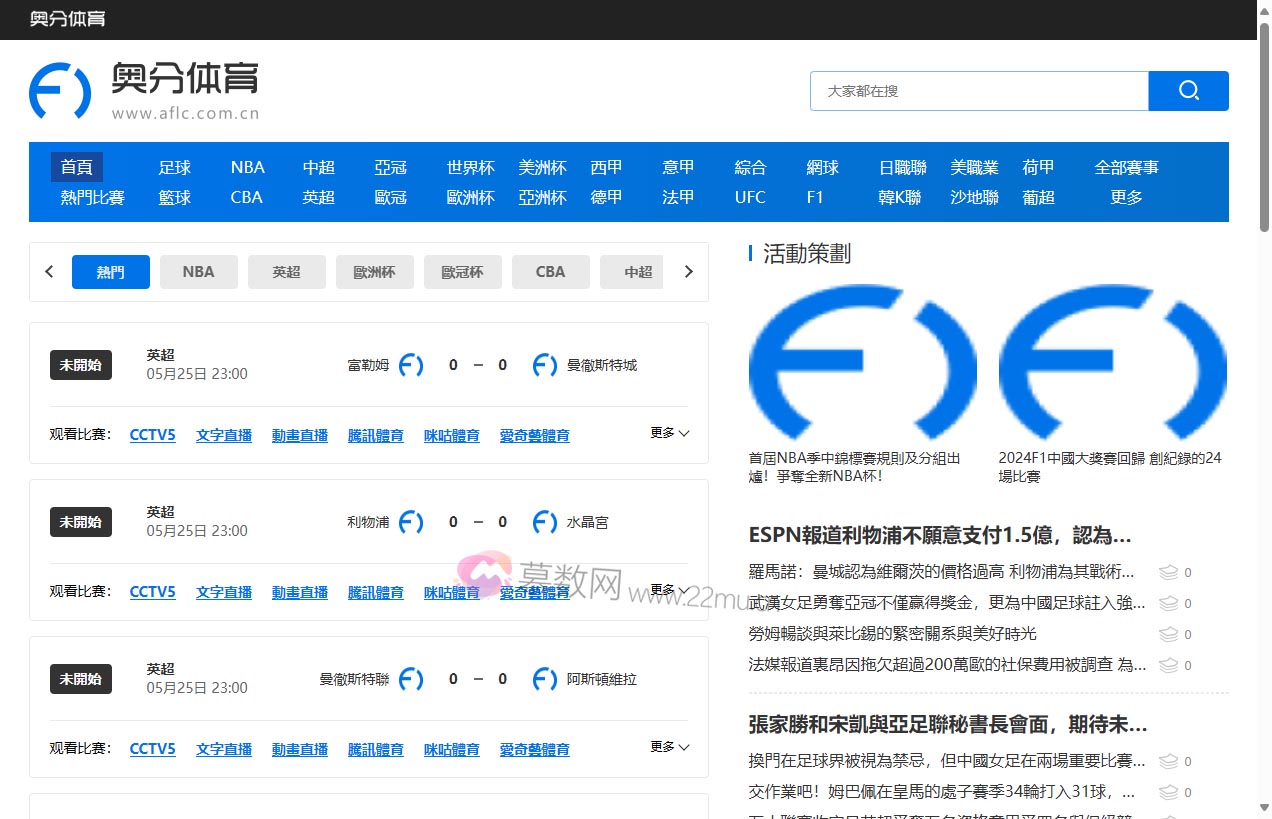Screen dimensions: 1272x819
Task: Click the 曼徹斯特城 team logo
Action: tap(544, 364)
